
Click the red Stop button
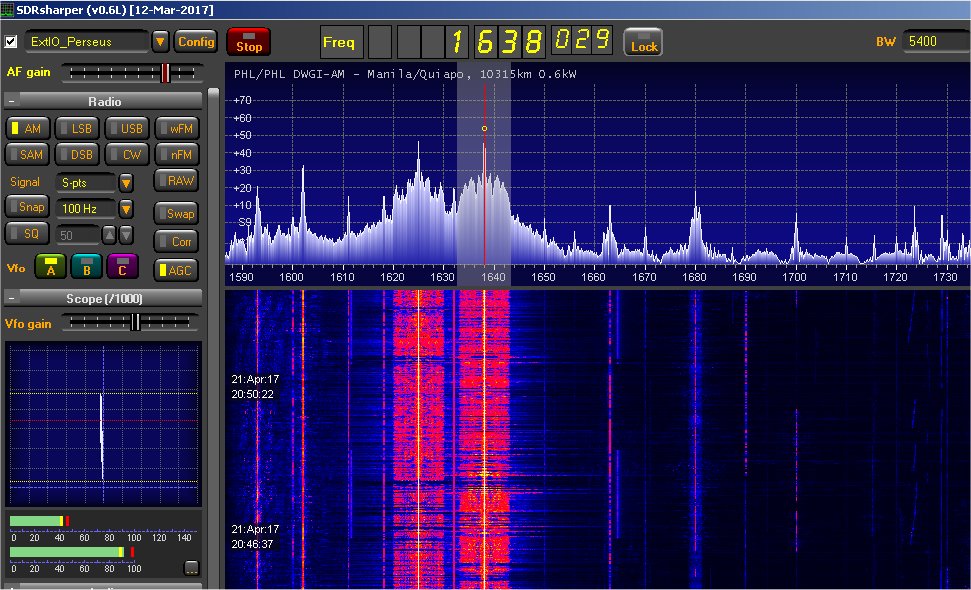[248, 42]
